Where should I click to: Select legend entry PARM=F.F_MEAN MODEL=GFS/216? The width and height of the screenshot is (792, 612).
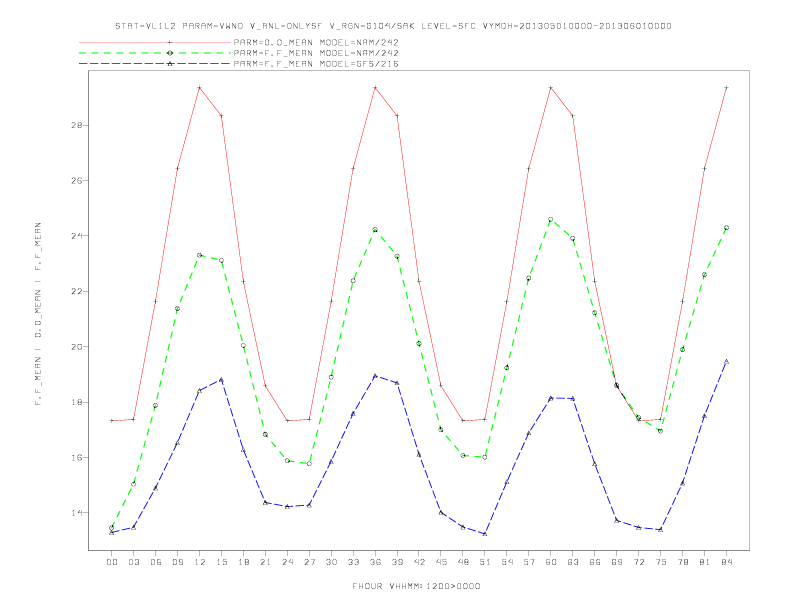(x=316, y=64)
